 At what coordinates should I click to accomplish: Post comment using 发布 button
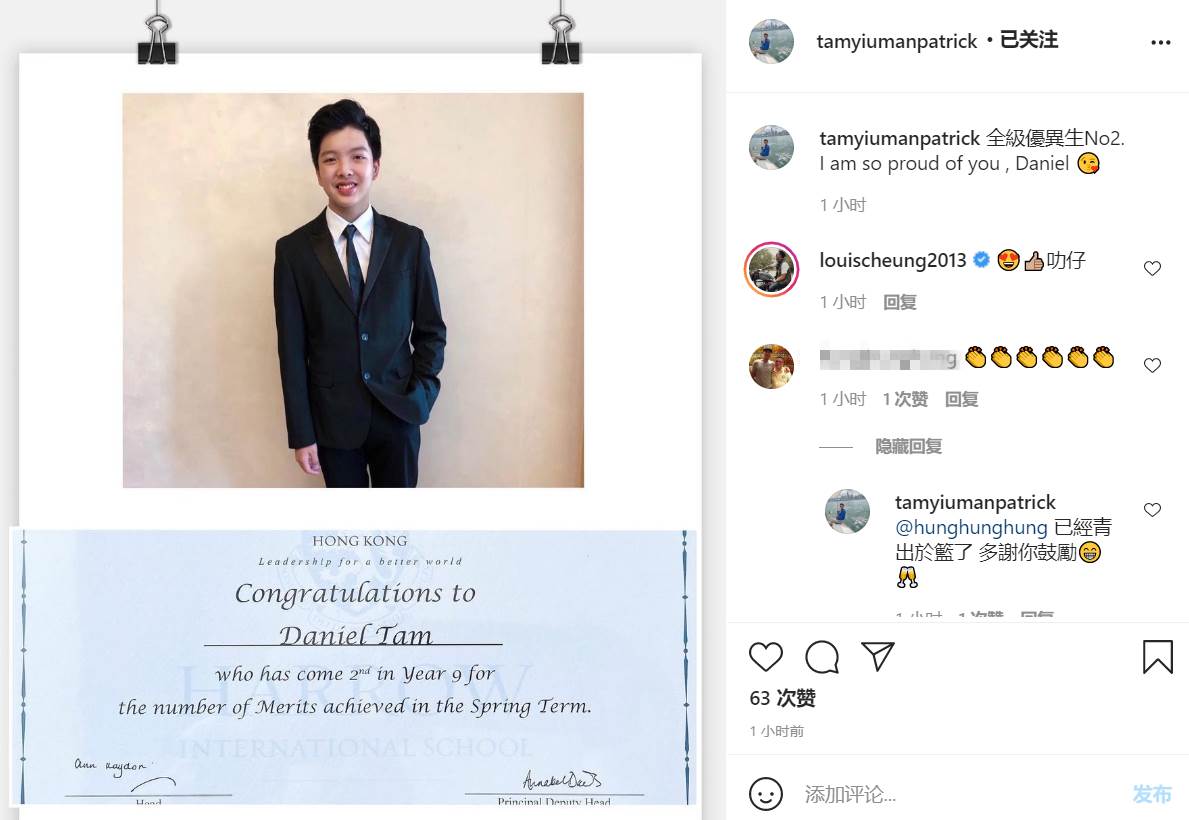[1152, 794]
